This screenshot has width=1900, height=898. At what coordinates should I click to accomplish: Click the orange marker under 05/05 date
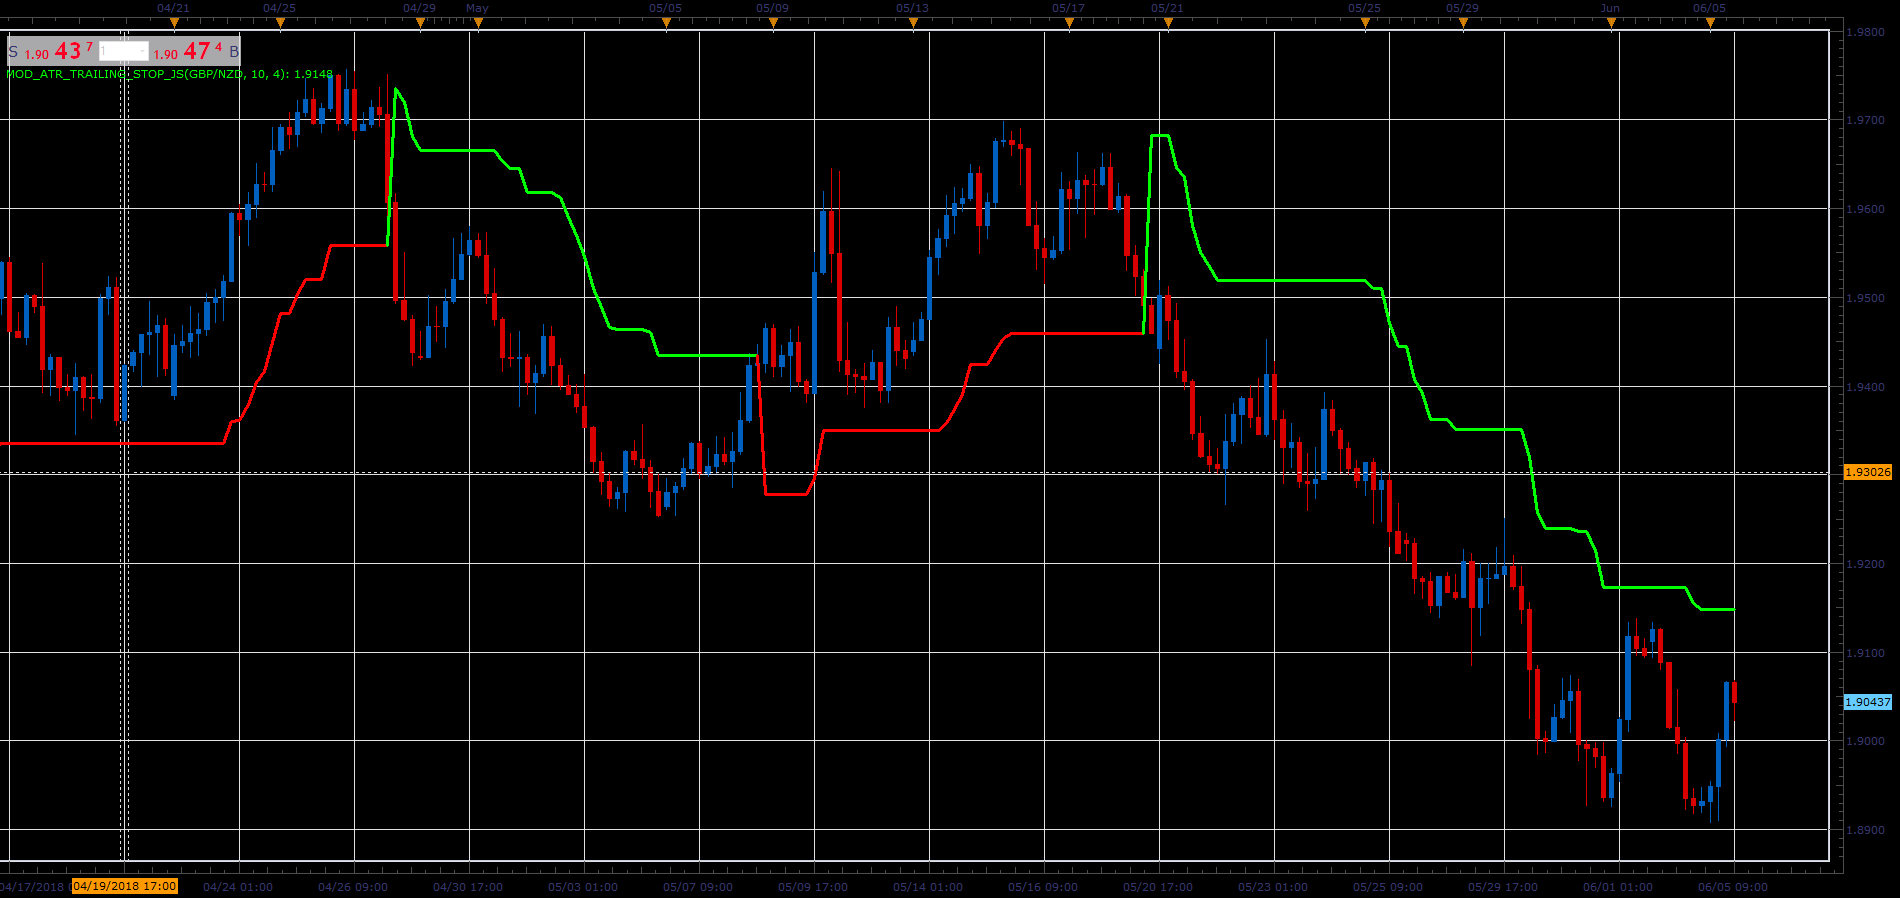click(666, 22)
